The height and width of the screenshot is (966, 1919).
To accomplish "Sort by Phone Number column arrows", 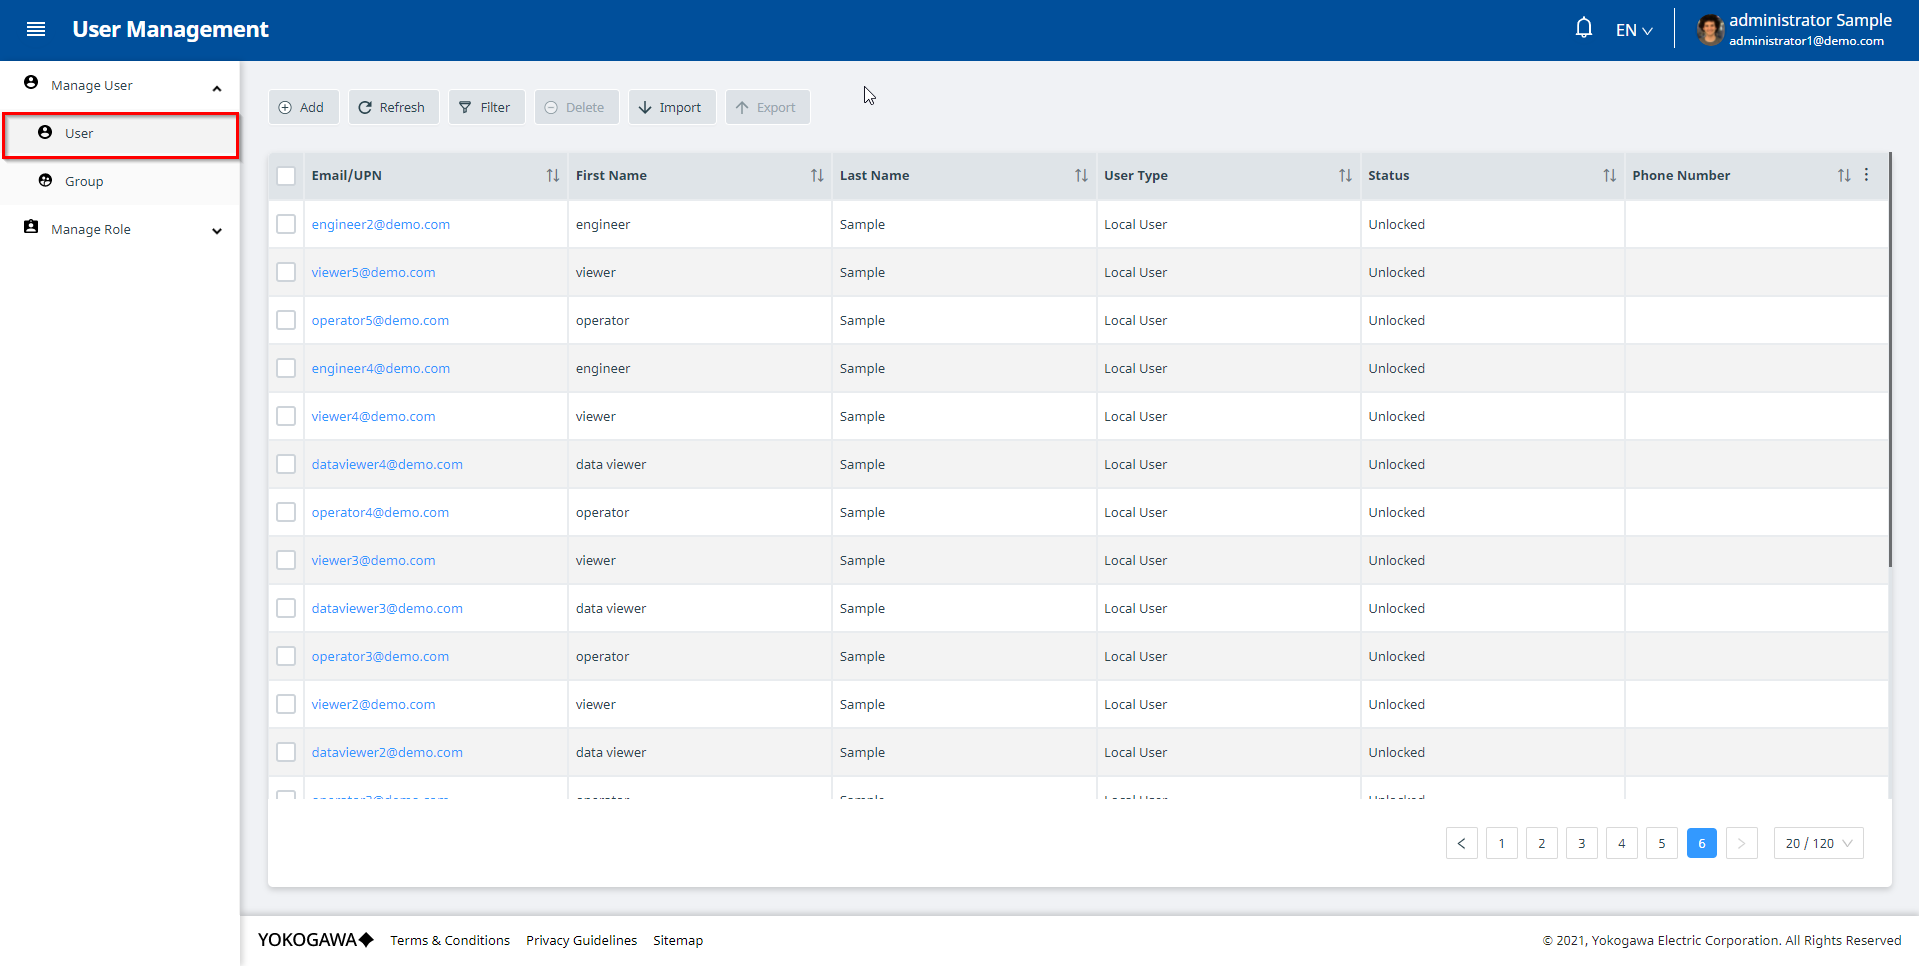I will click(x=1843, y=175).
